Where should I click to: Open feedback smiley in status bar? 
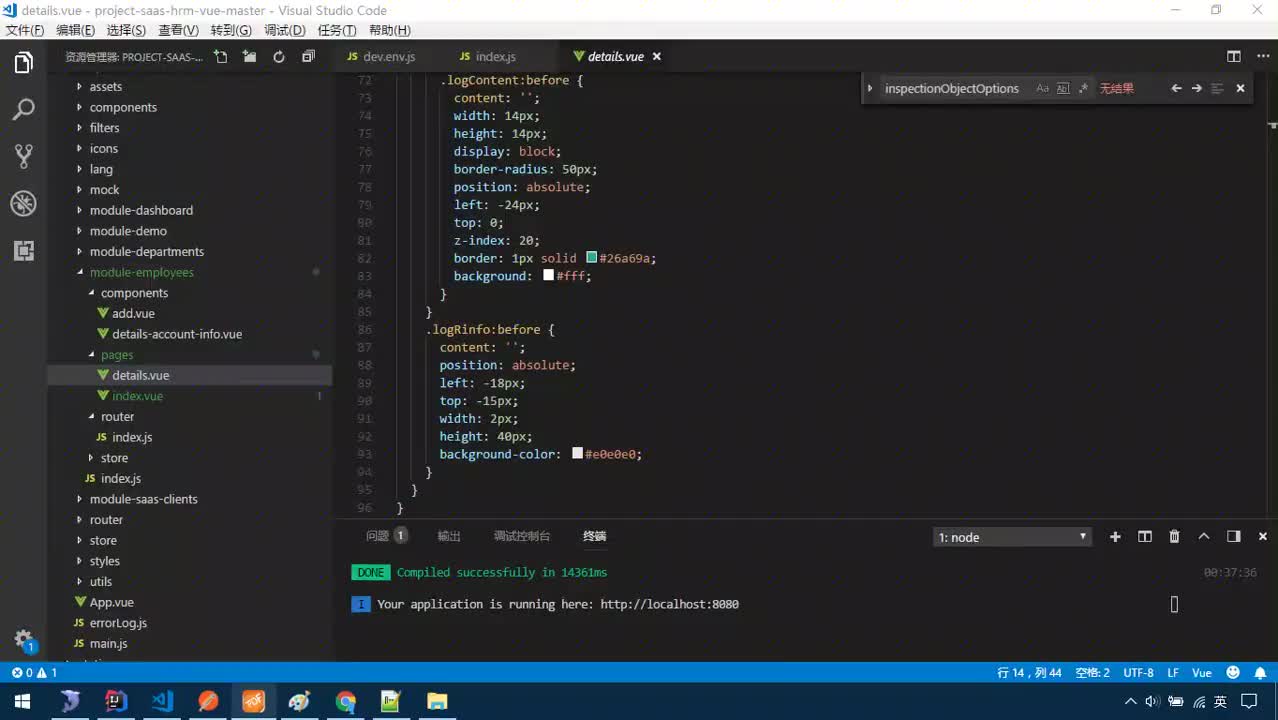click(x=1233, y=673)
